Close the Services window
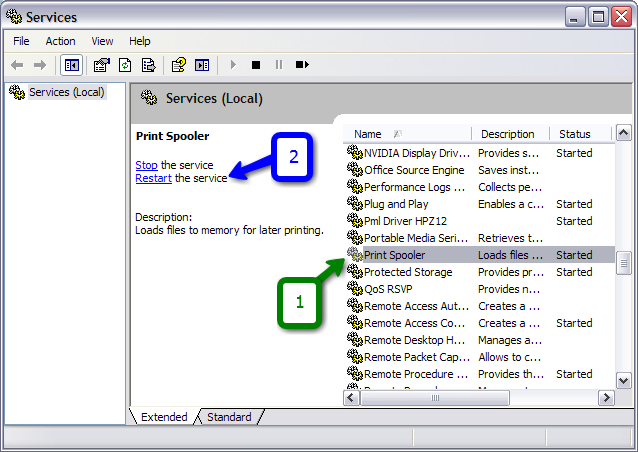 click(622, 17)
